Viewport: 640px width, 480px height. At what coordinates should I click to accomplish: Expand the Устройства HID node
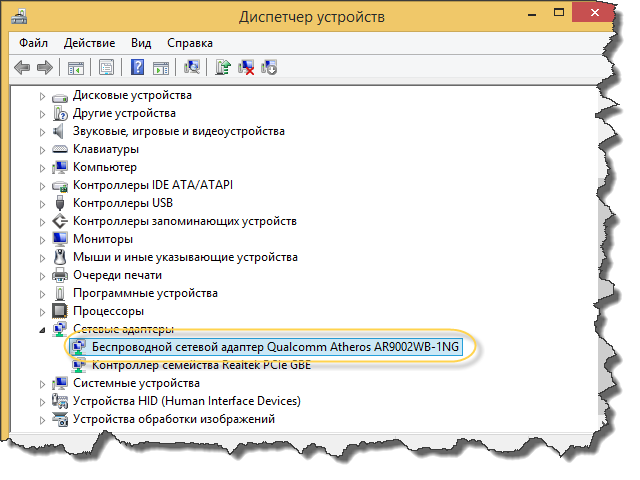(42, 402)
